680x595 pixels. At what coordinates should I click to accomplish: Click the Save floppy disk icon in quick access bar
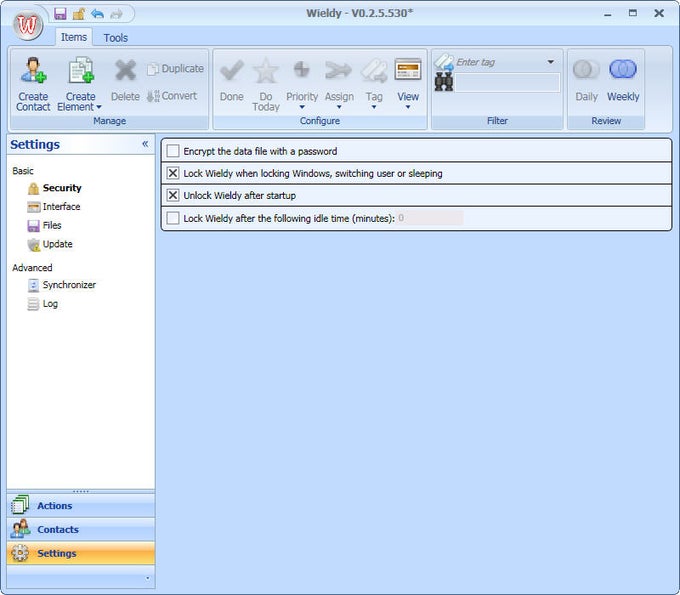(x=60, y=13)
